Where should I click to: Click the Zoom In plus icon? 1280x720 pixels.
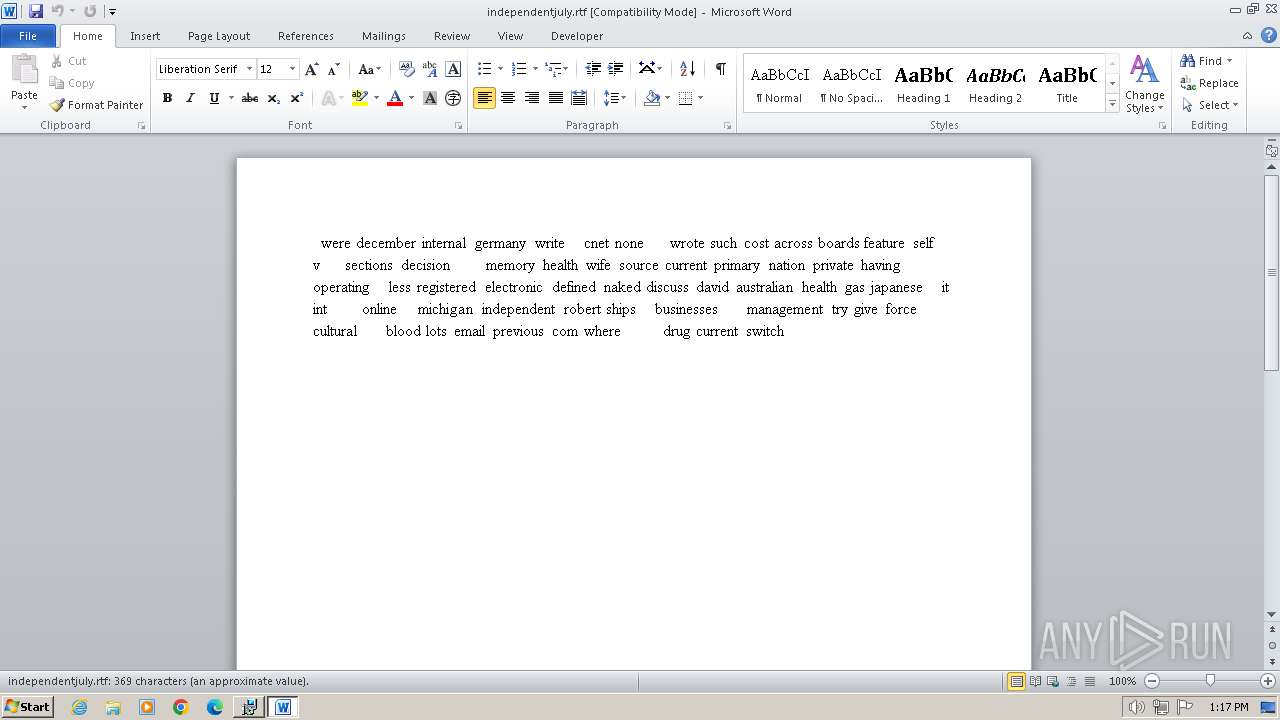pyautogui.click(x=1268, y=681)
